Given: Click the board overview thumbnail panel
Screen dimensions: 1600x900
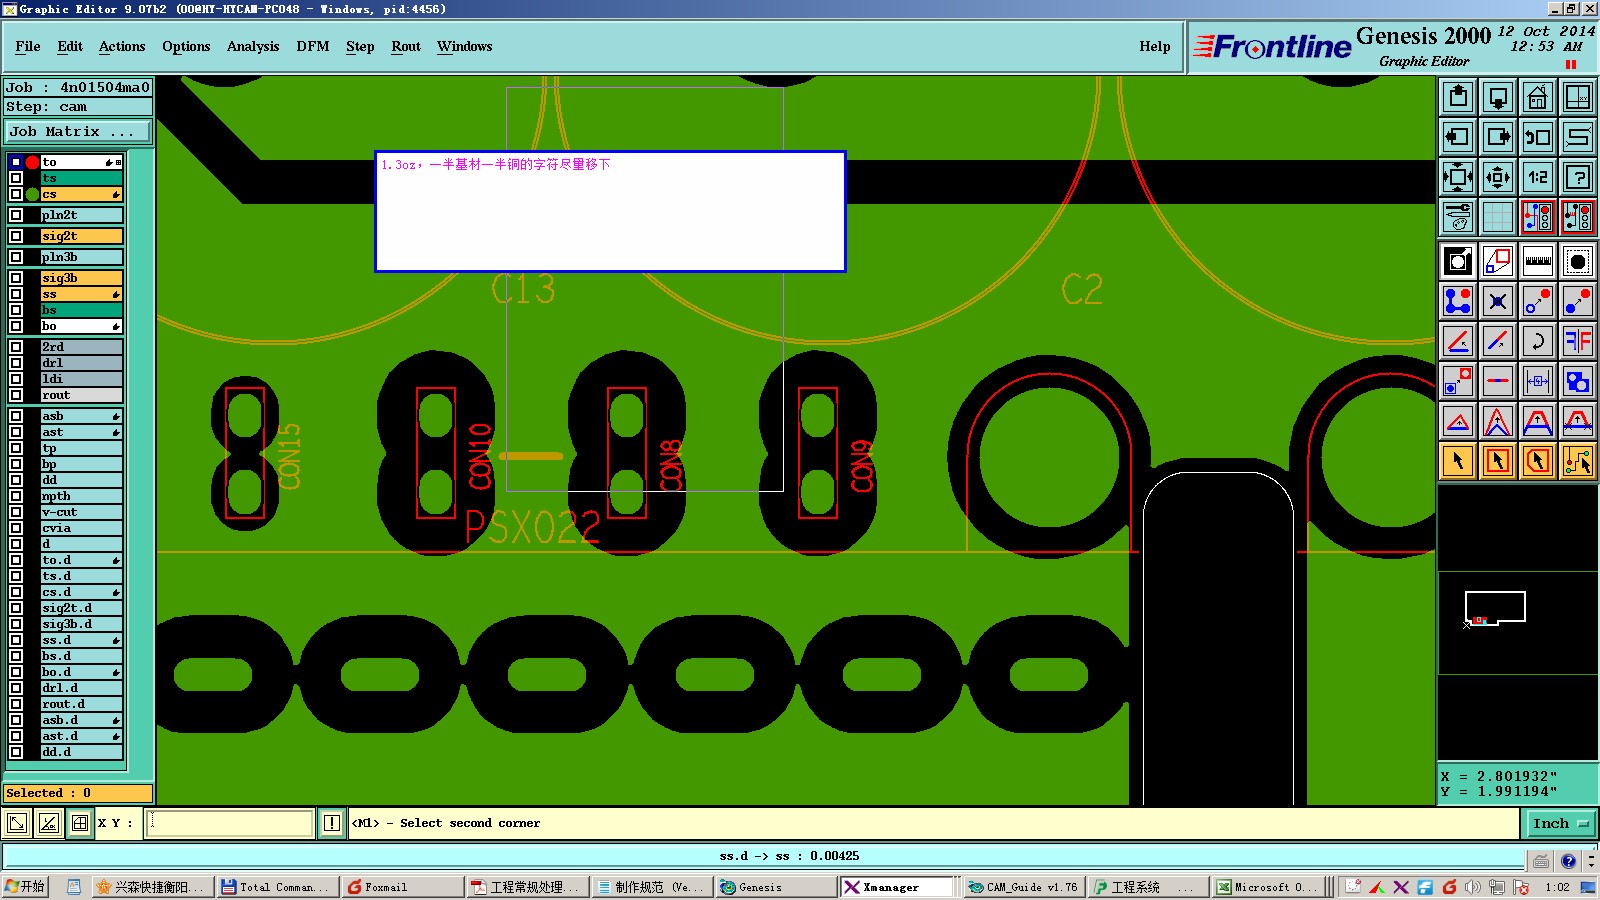Looking at the screenshot, I should [1517, 623].
